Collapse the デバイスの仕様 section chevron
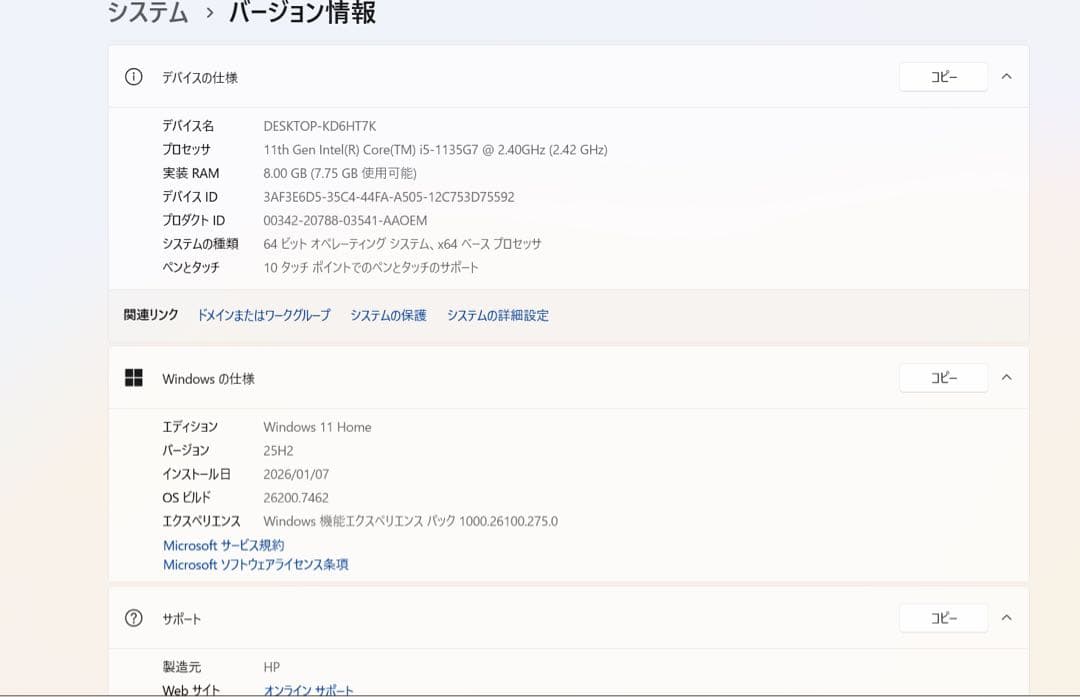 [x=1006, y=76]
